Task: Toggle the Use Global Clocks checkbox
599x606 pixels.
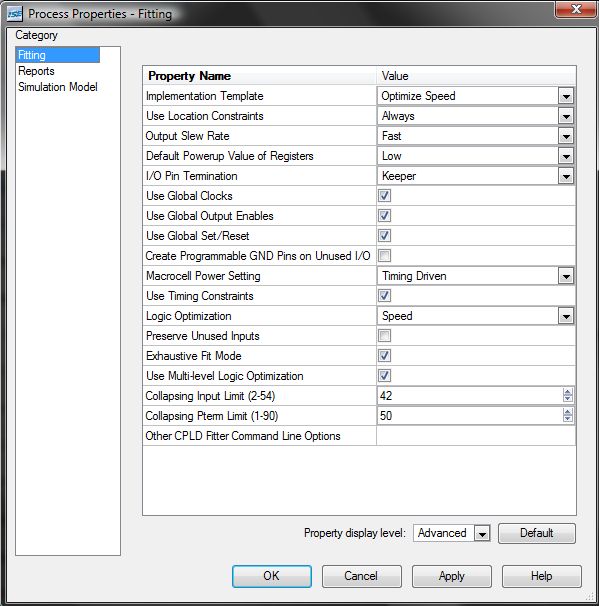Action: coord(384,196)
